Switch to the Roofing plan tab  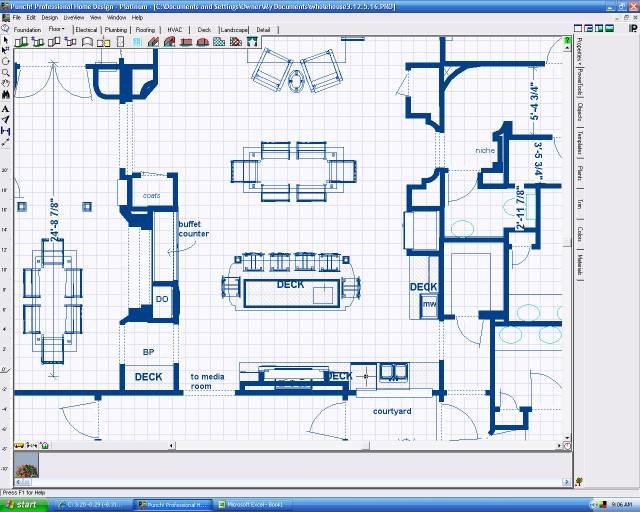click(x=145, y=30)
